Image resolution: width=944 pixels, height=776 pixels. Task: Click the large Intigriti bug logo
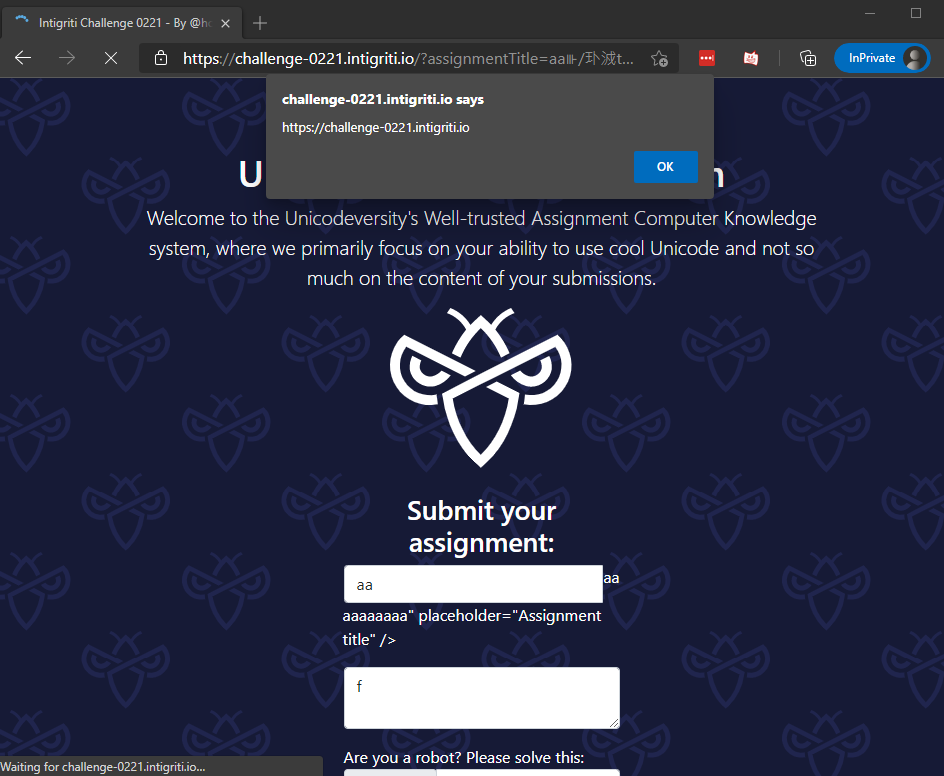pos(481,386)
